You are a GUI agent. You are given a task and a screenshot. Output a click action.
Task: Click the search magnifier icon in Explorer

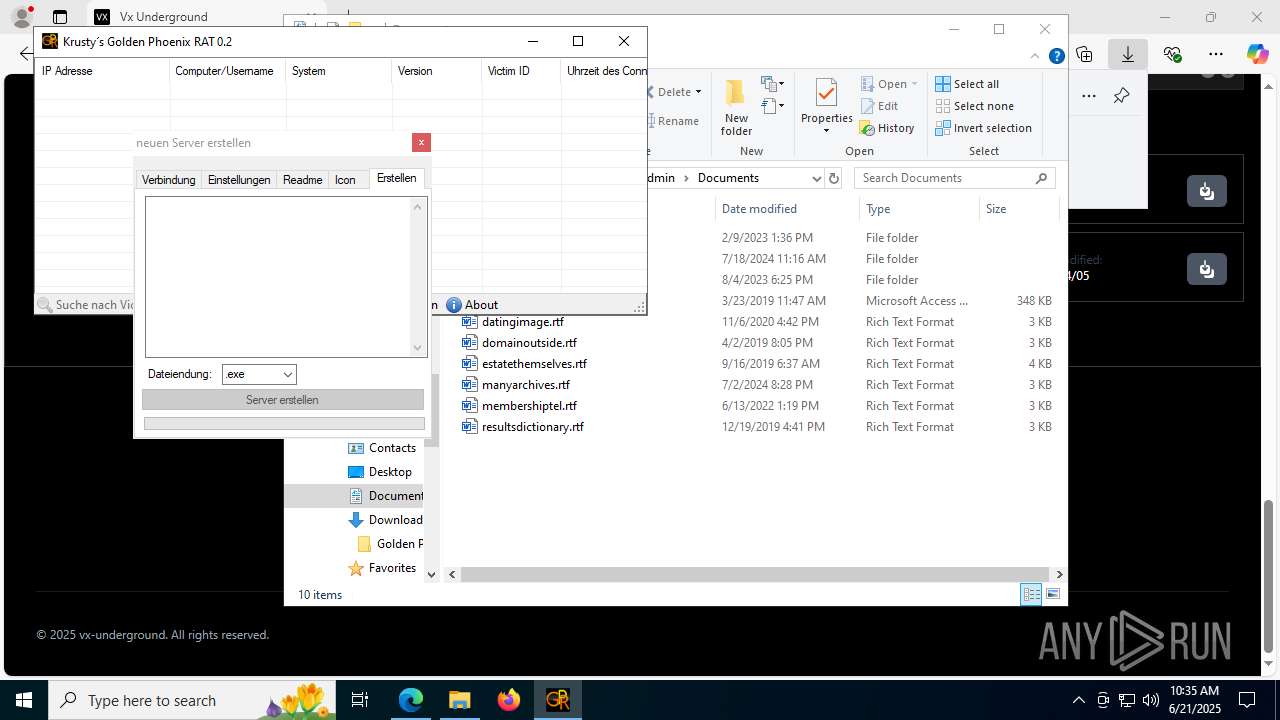point(1041,178)
